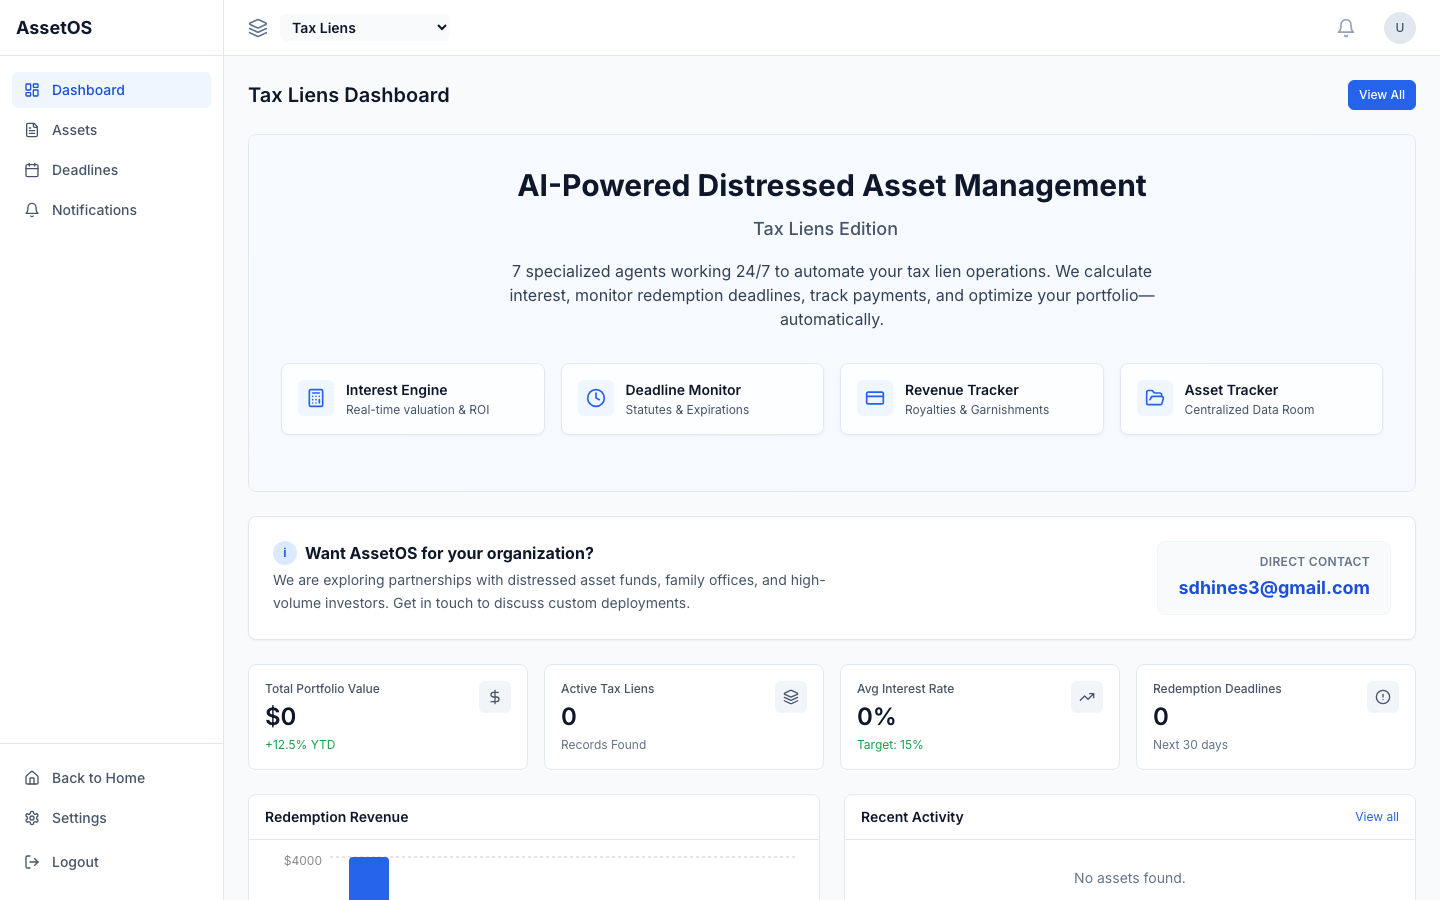Click the AssetOS logo text

[54, 28]
